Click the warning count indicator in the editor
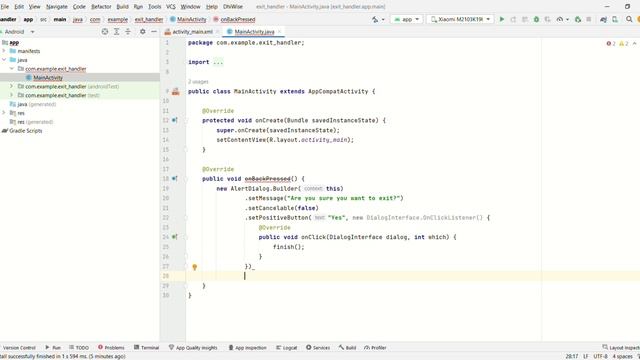 [624, 44]
